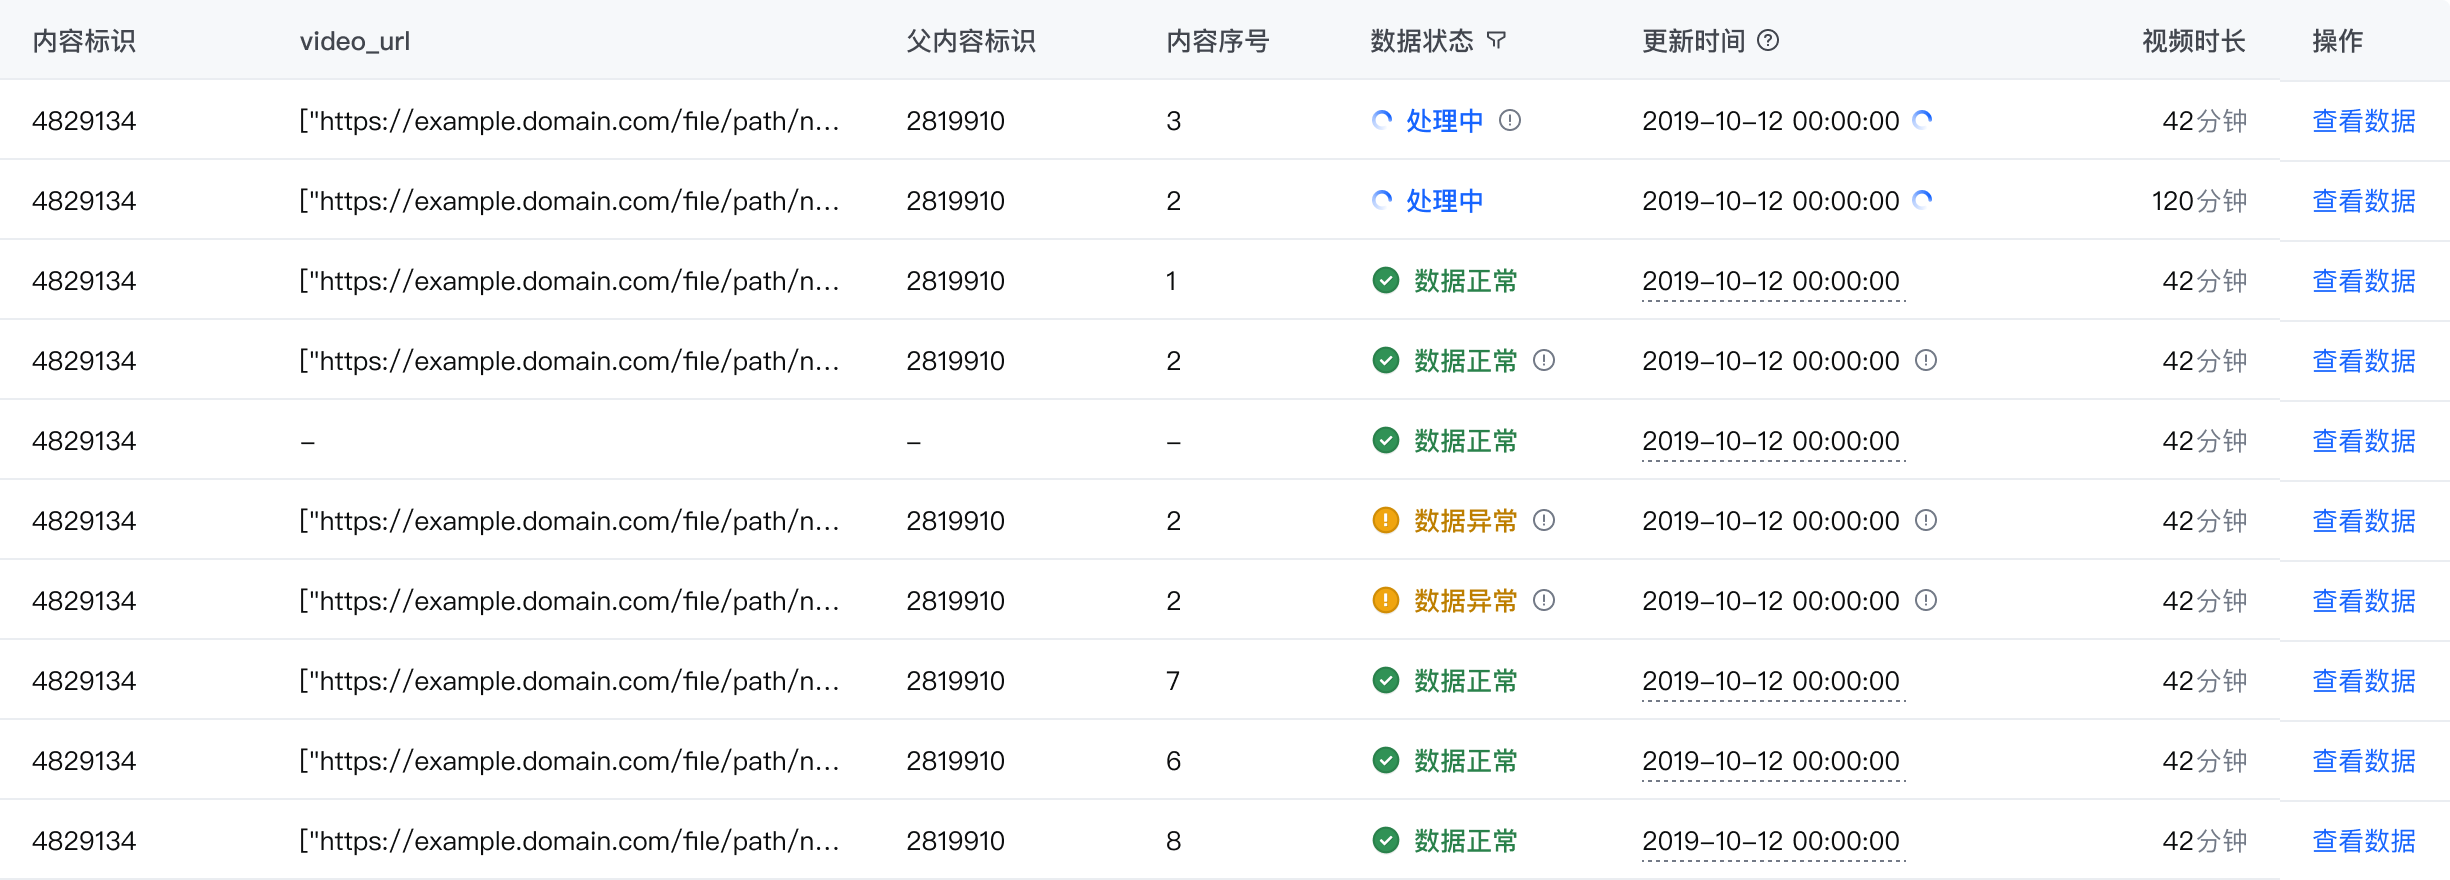
Task: Click the 视频时长 column header
Action: point(2193,41)
